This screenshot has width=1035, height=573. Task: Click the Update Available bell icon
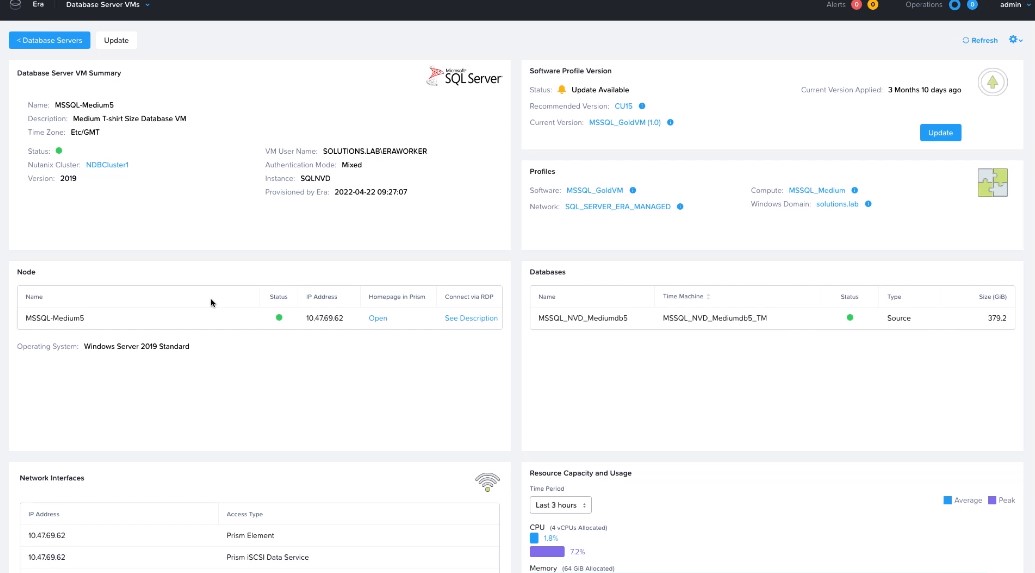(562, 90)
